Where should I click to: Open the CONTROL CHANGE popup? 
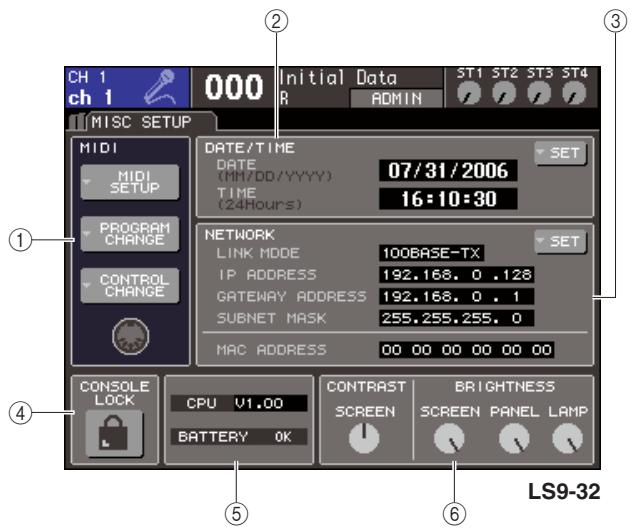pos(130,285)
